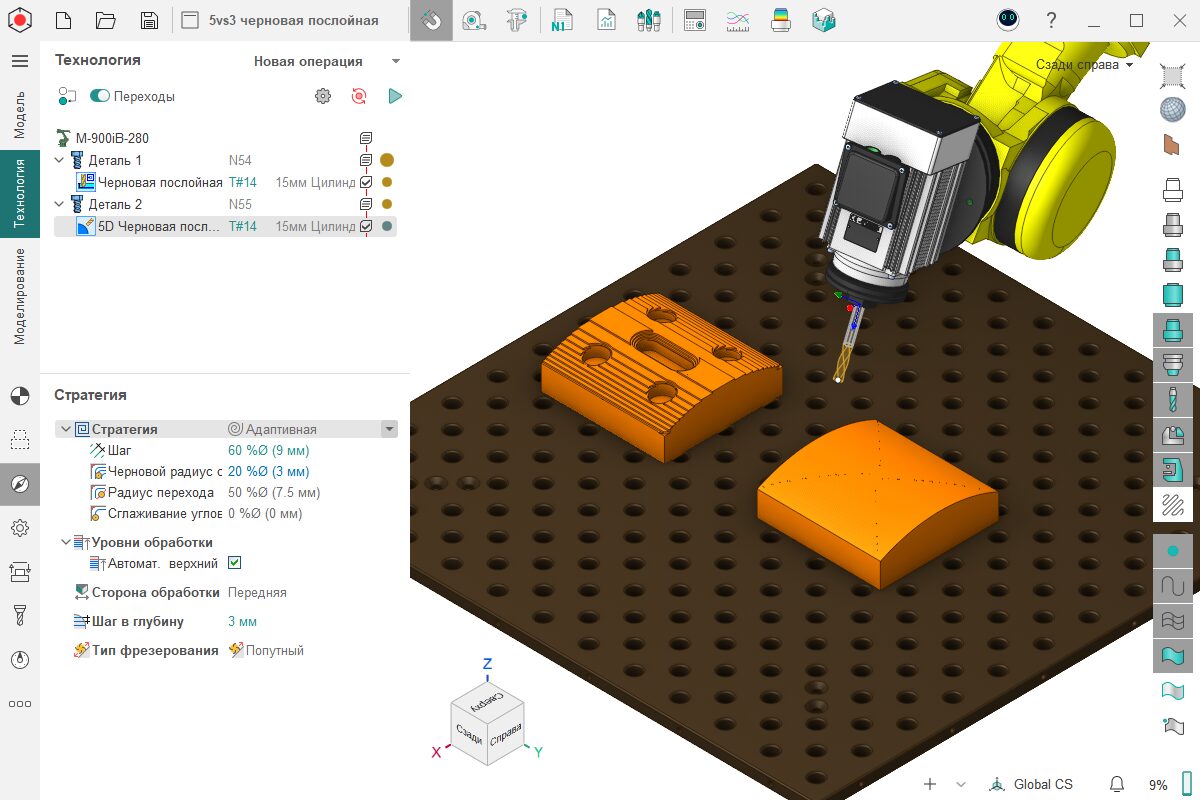This screenshot has height=800, width=1200.
Task: Click the notifications bell icon
Action: coord(1117,784)
